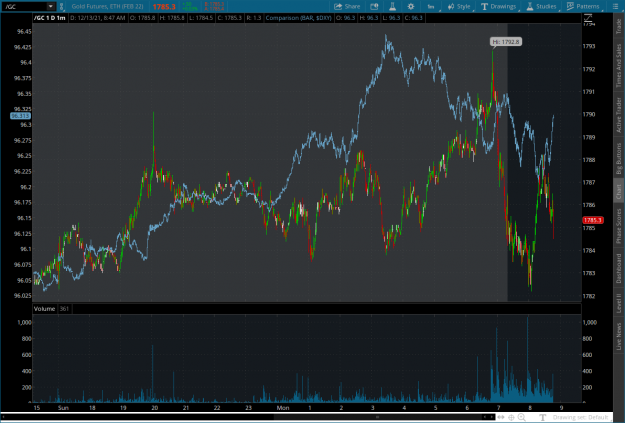Click Gold Futures, ETH (FEB 22) description
Viewport: 625px width, 423px height.
[x=107, y=6]
